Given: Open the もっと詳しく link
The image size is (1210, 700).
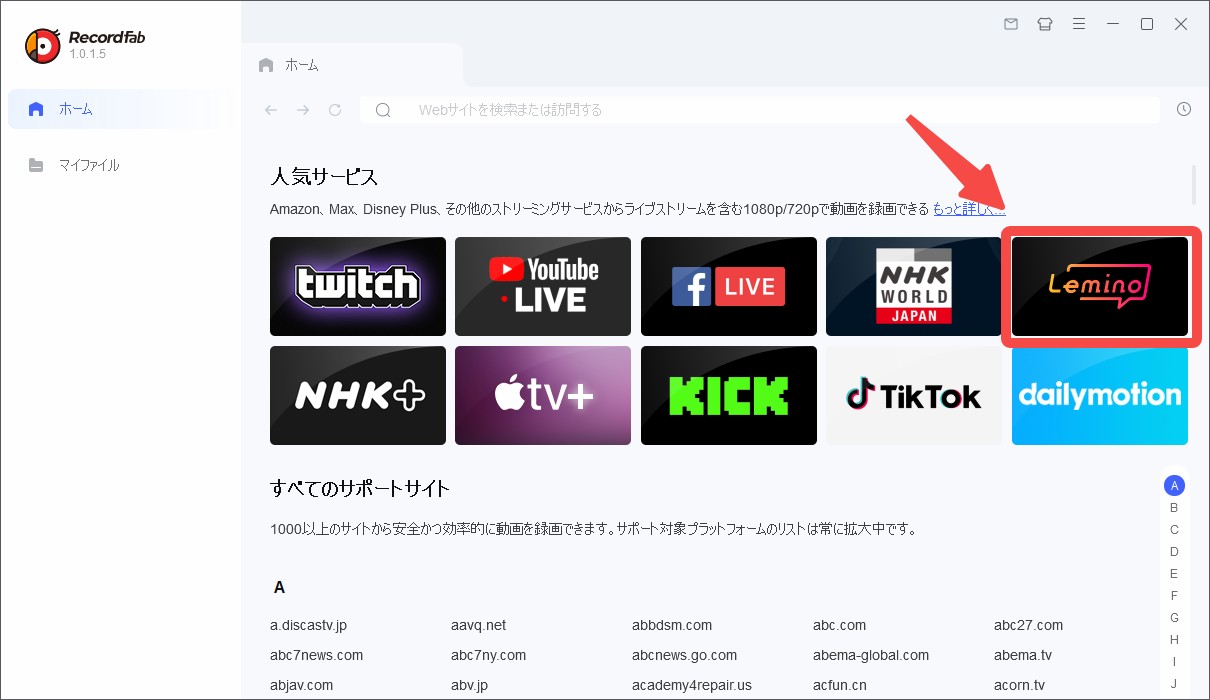Looking at the screenshot, I should (967, 209).
